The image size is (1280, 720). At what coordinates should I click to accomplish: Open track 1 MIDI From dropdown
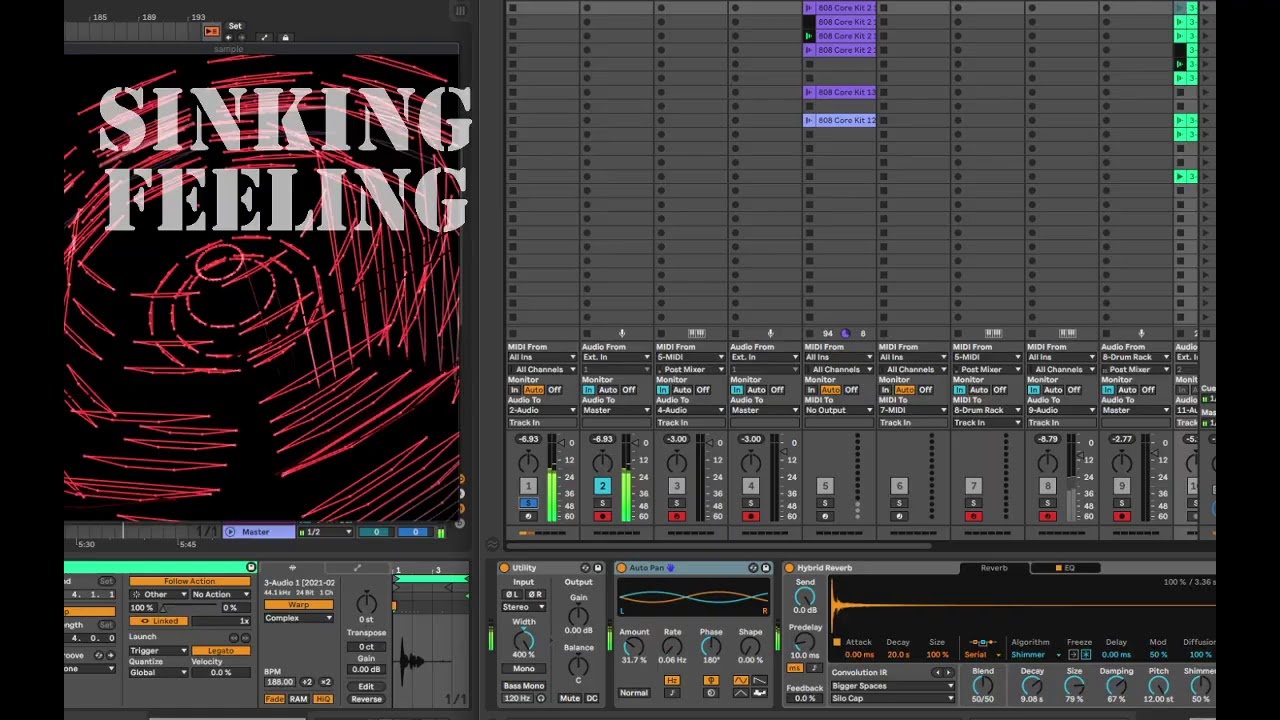pyautogui.click(x=542, y=357)
